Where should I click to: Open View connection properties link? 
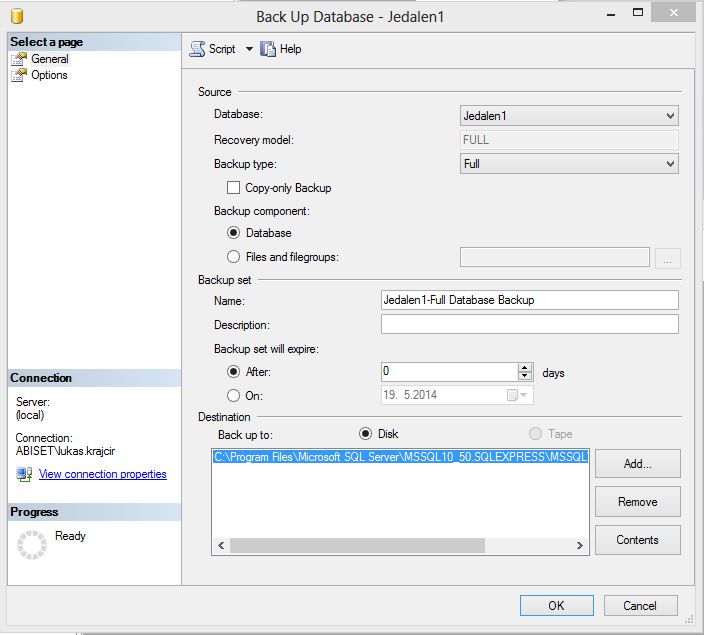pos(102,474)
